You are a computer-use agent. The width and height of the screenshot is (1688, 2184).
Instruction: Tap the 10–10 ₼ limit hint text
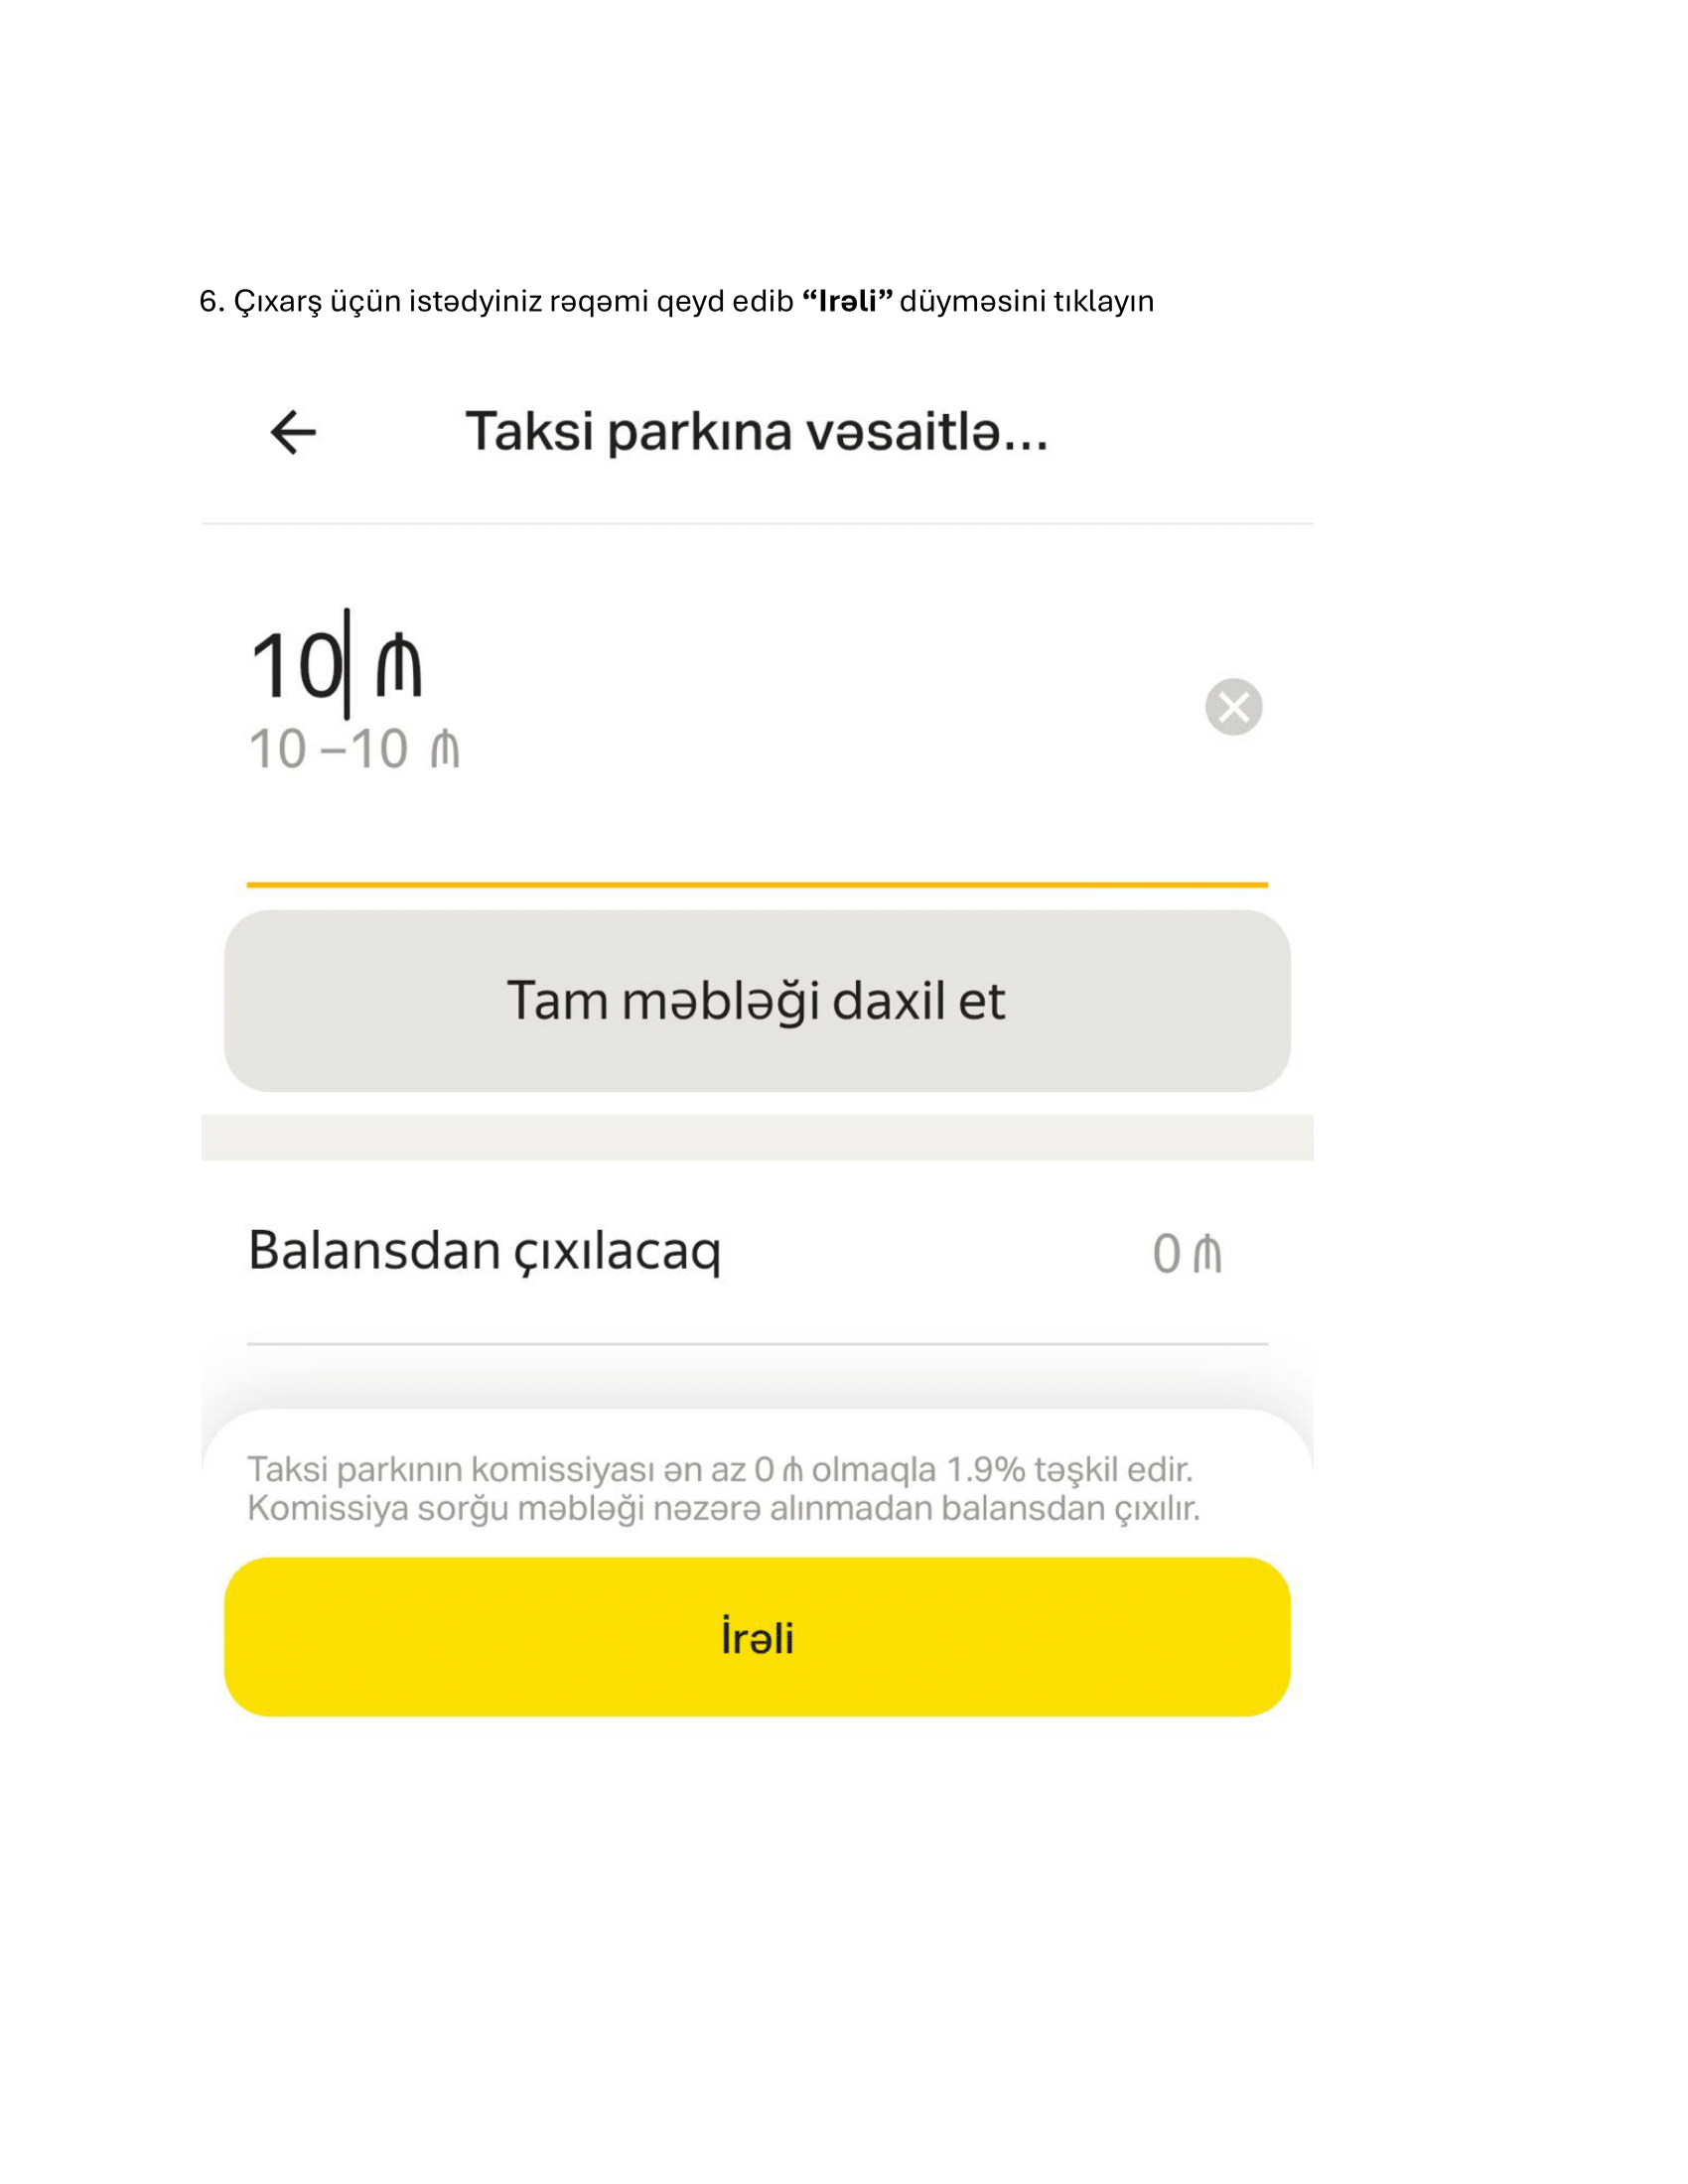pyautogui.click(x=354, y=749)
